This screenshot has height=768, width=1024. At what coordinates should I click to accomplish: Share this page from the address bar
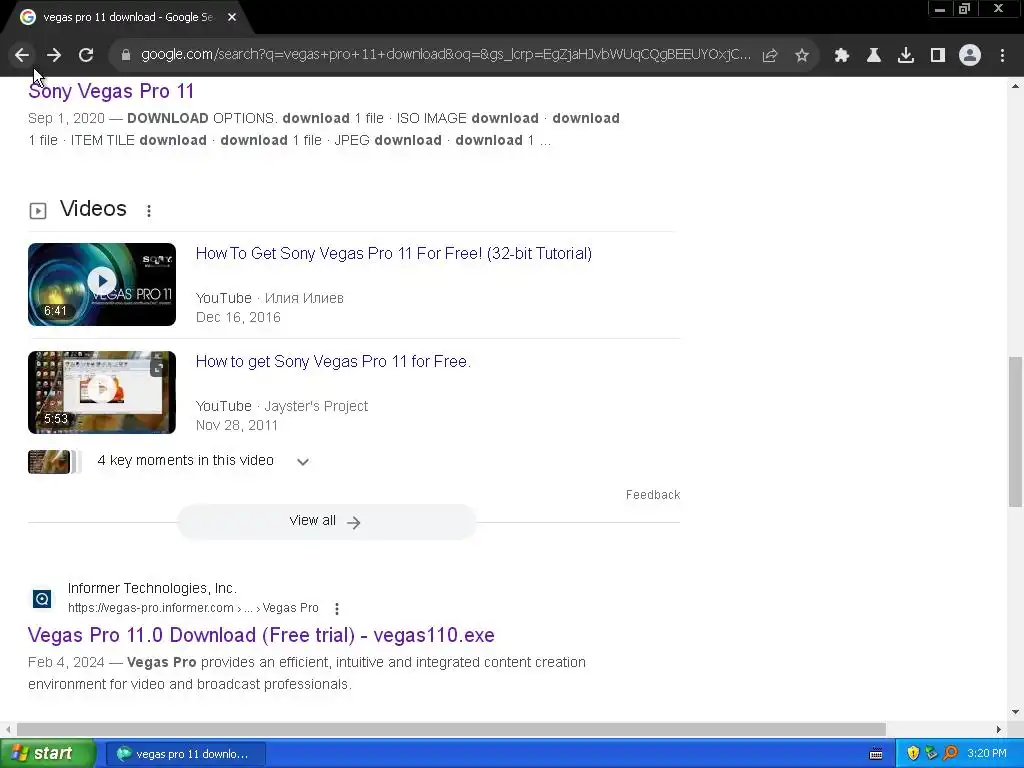pyautogui.click(x=770, y=56)
